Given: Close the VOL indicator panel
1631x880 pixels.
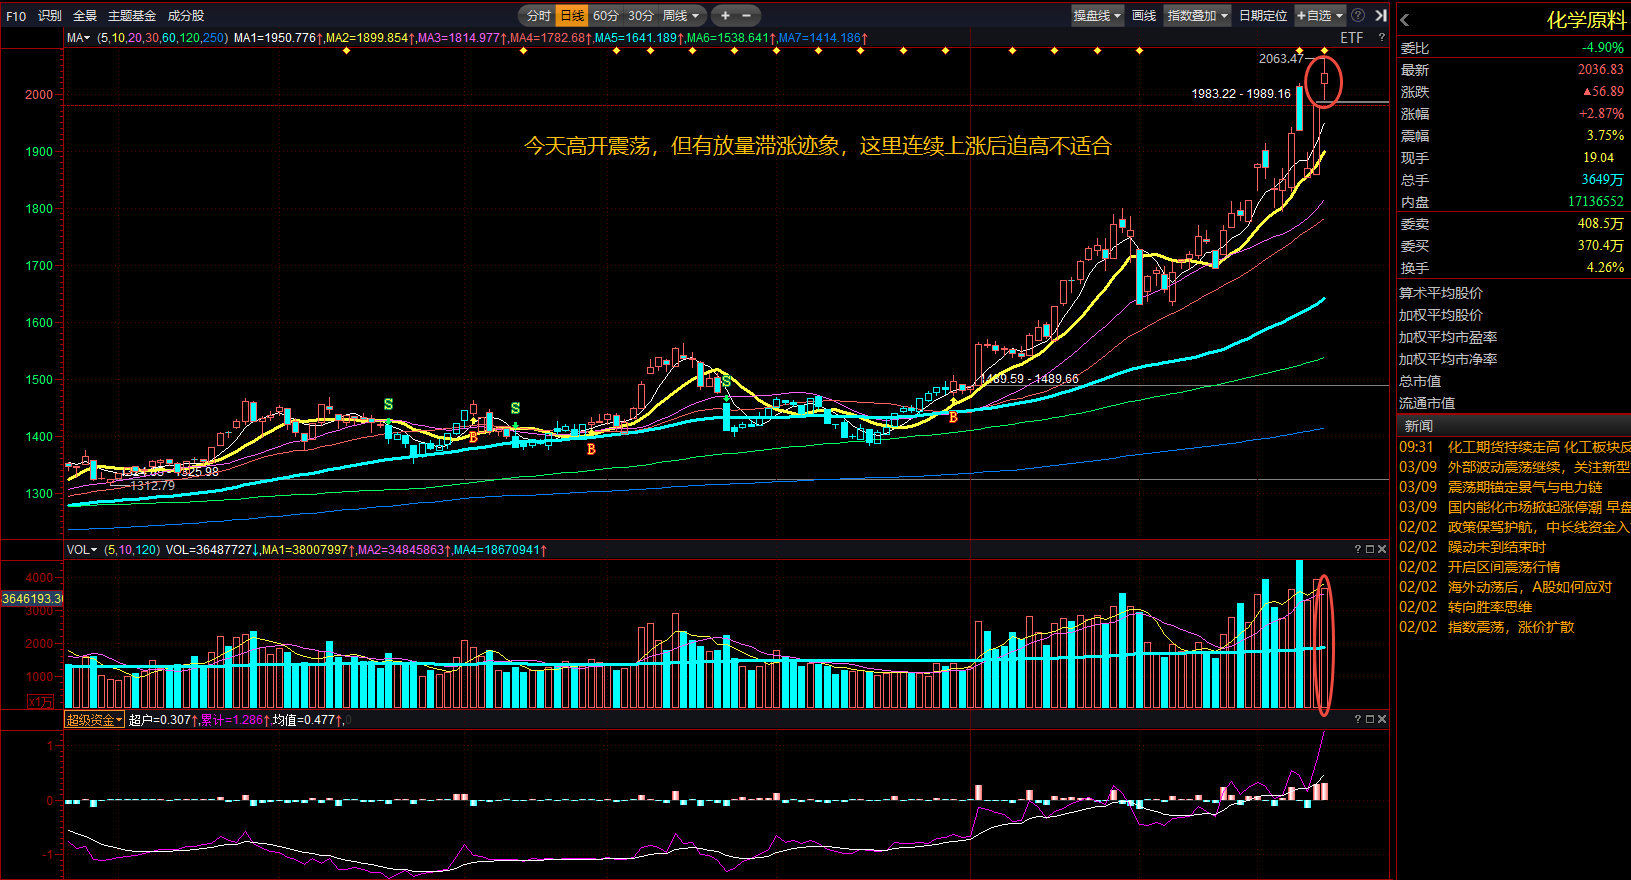Looking at the screenshot, I should [1382, 549].
